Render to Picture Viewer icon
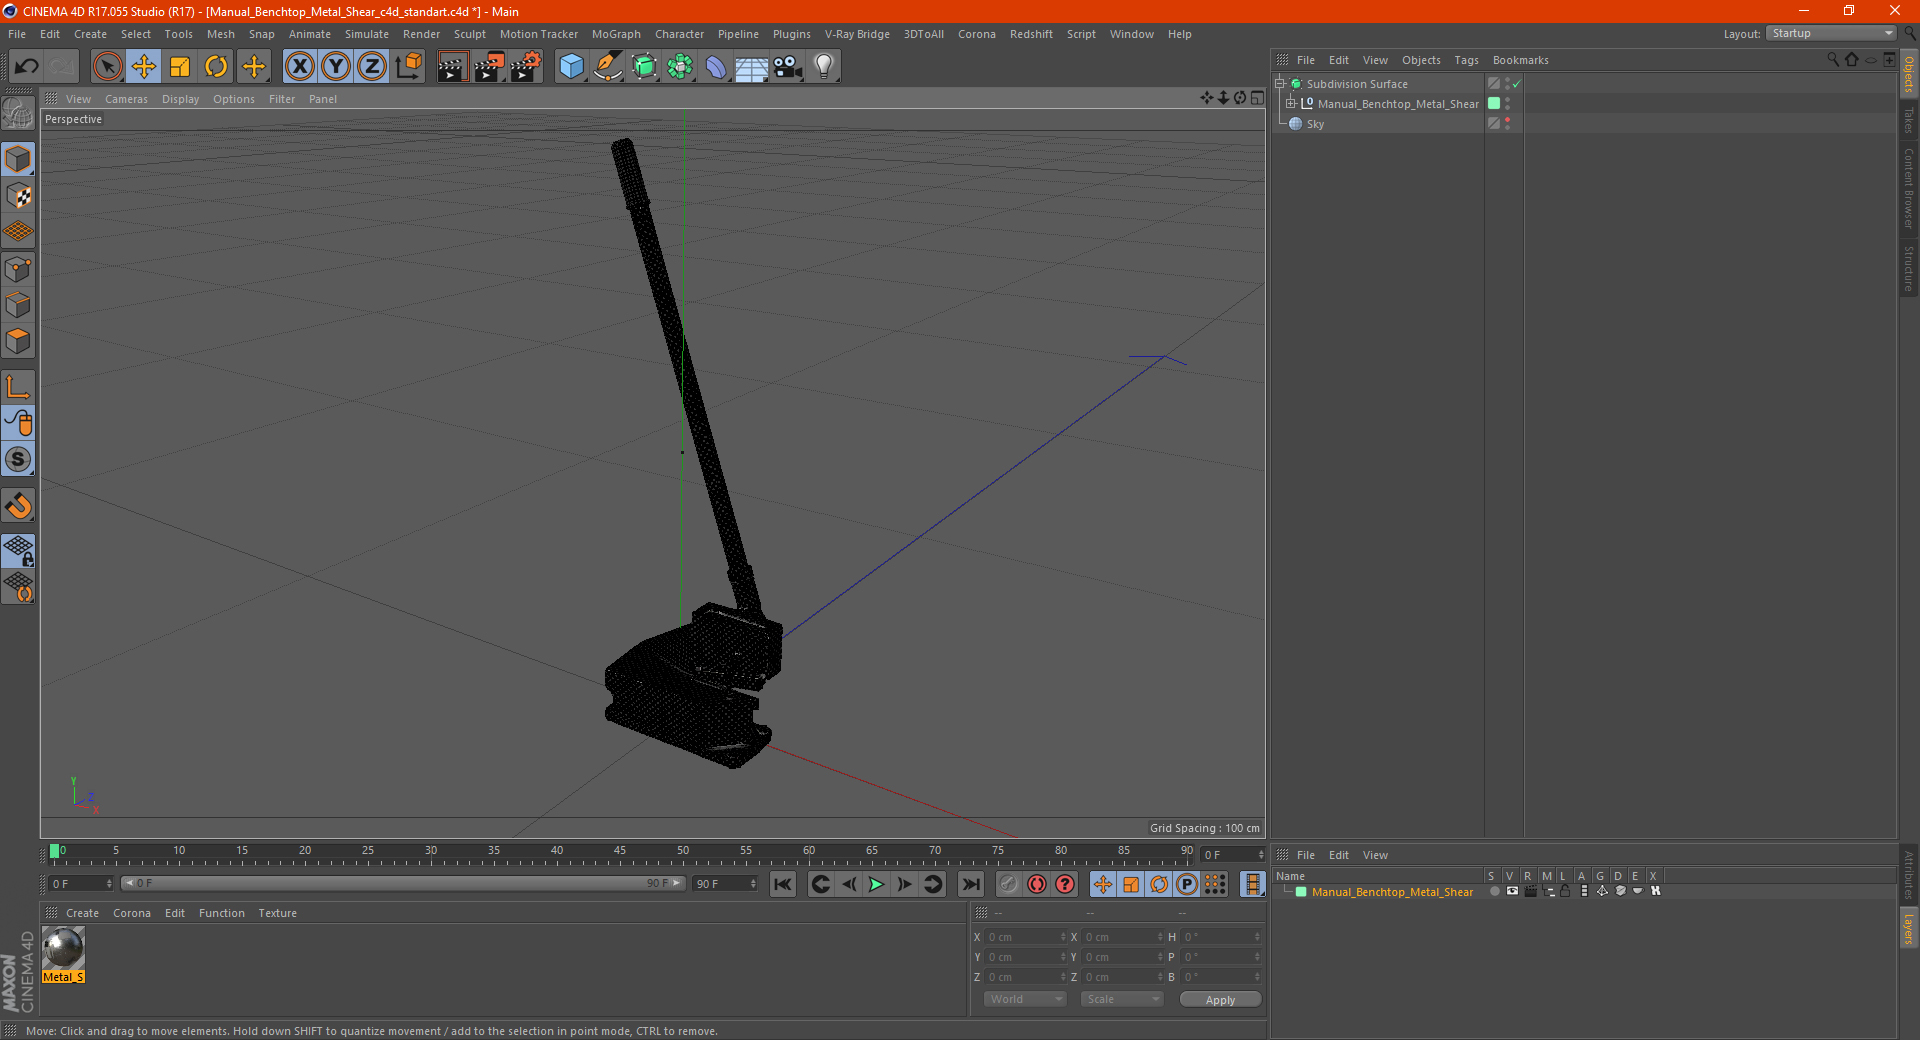The height and width of the screenshot is (1040, 1920). pyautogui.click(x=489, y=66)
